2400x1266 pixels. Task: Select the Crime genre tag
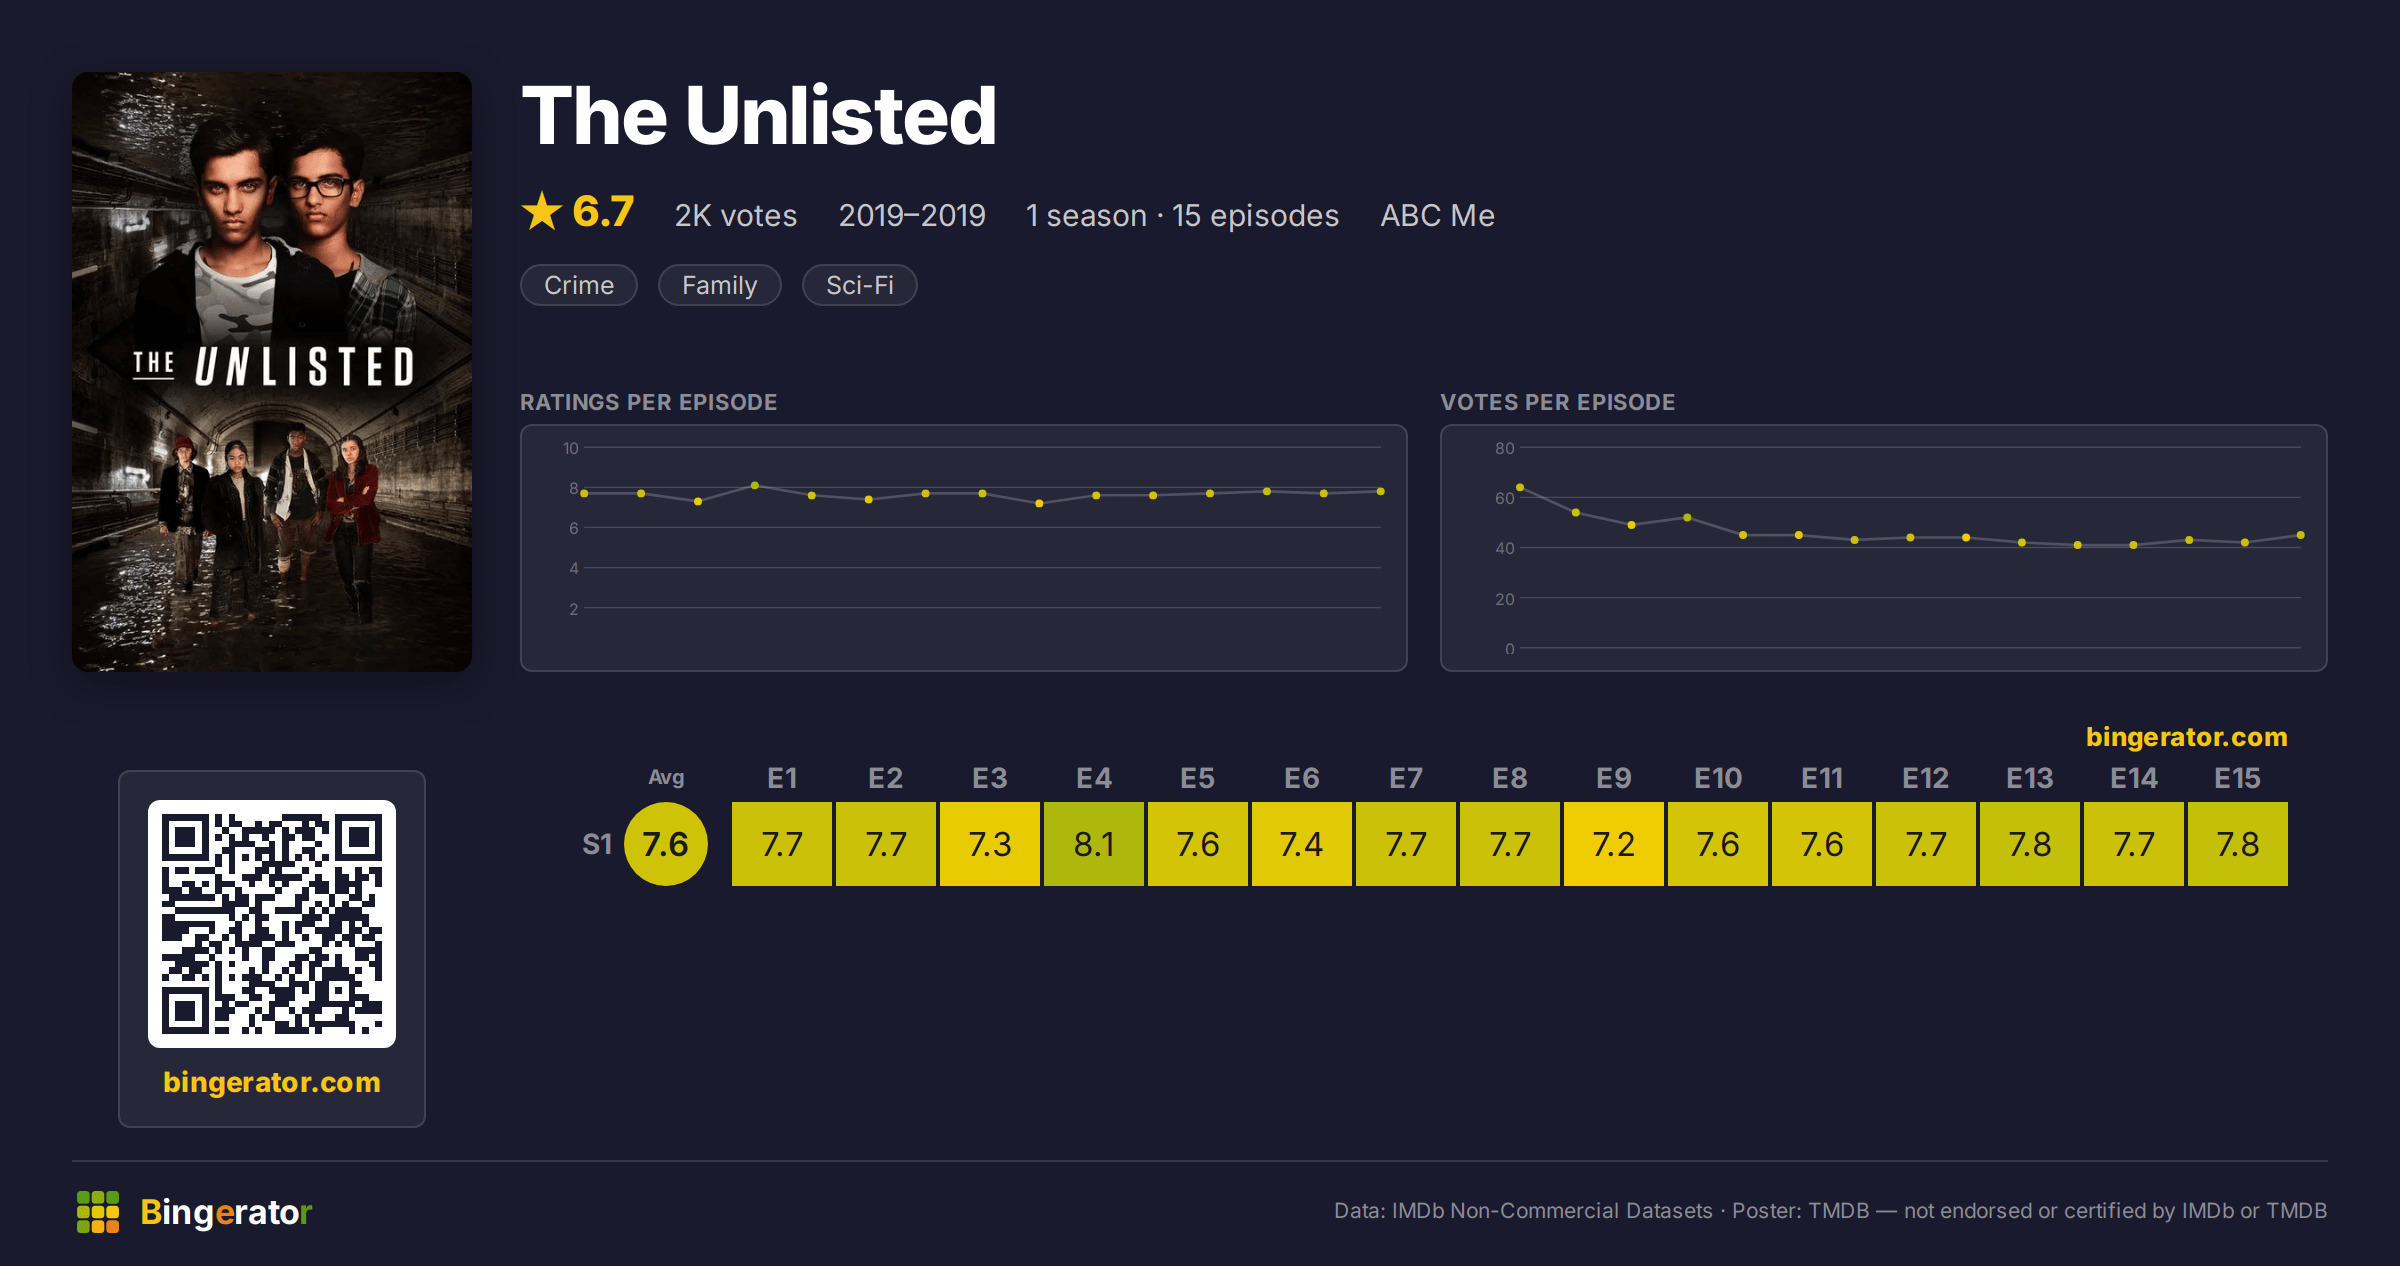(579, 285)
